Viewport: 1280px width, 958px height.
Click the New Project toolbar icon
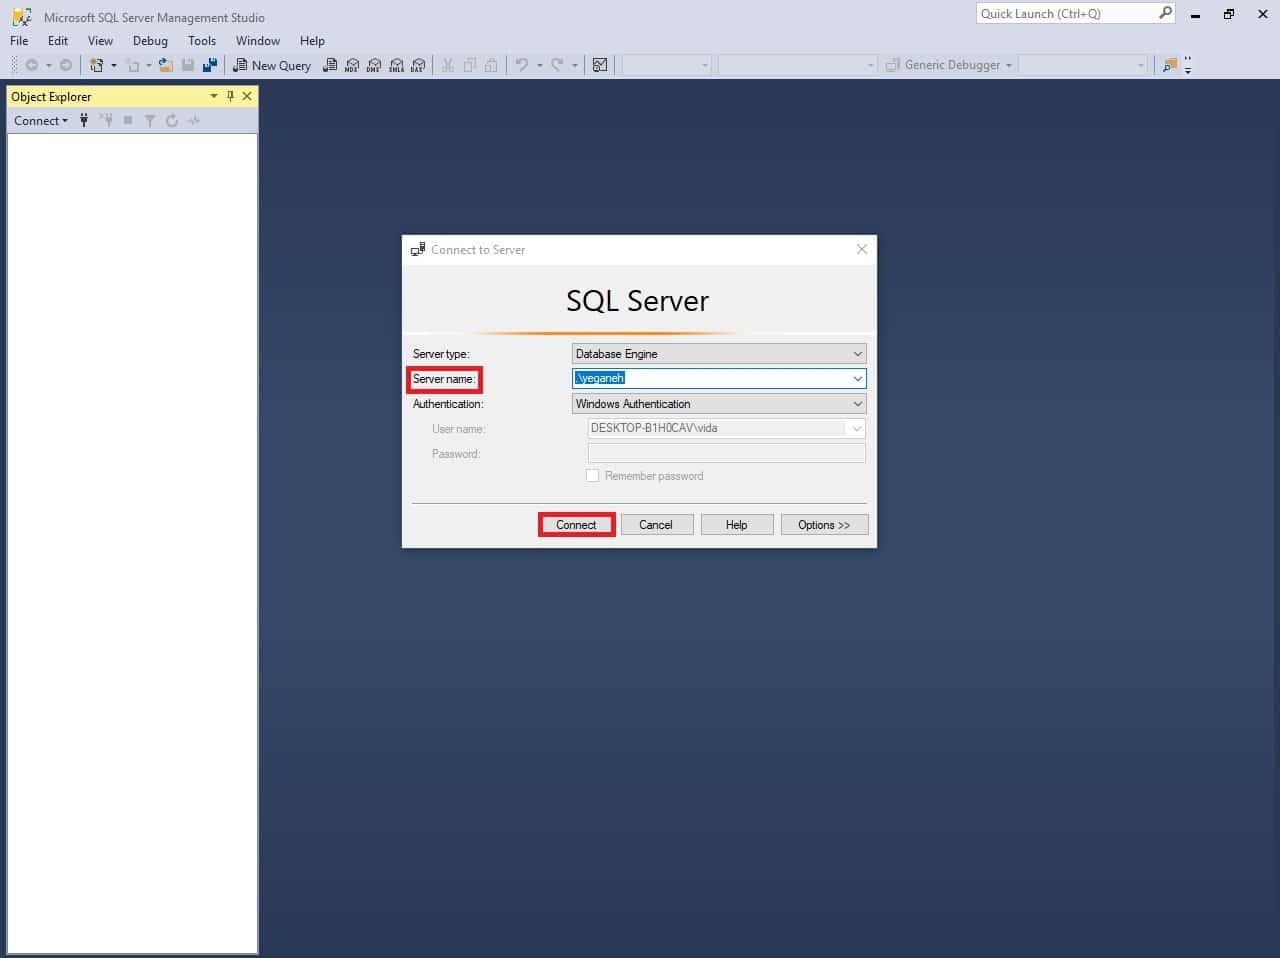(x=96, y=65)
